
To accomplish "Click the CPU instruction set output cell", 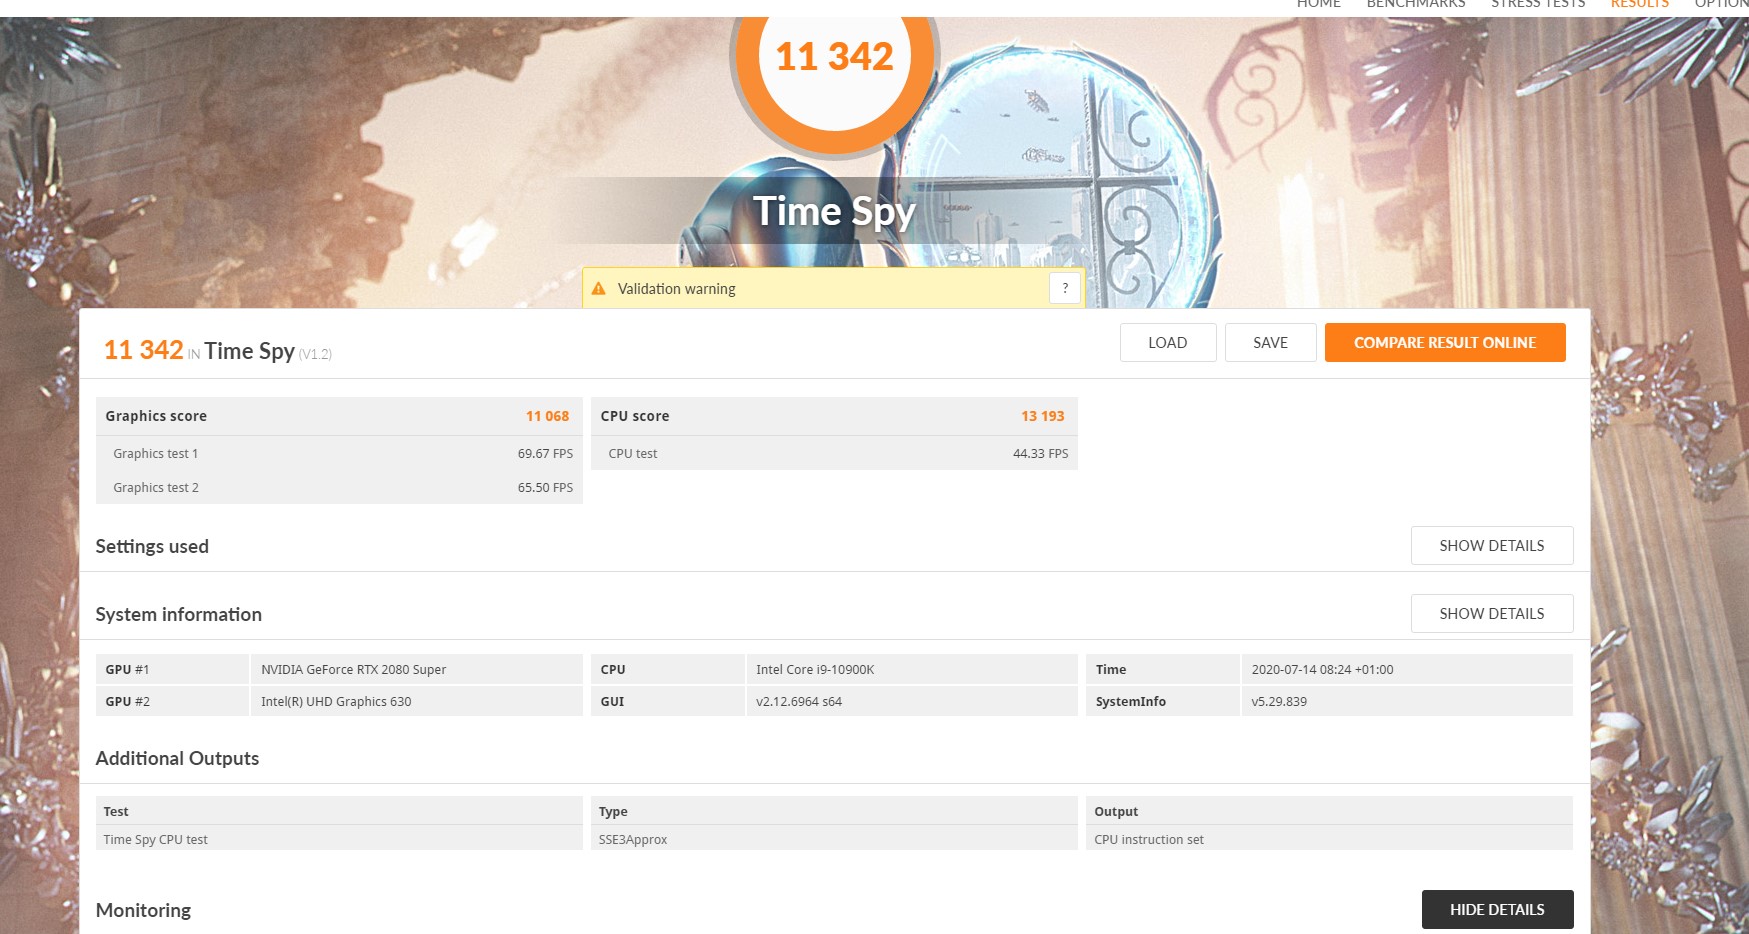I will (1329, 840).
